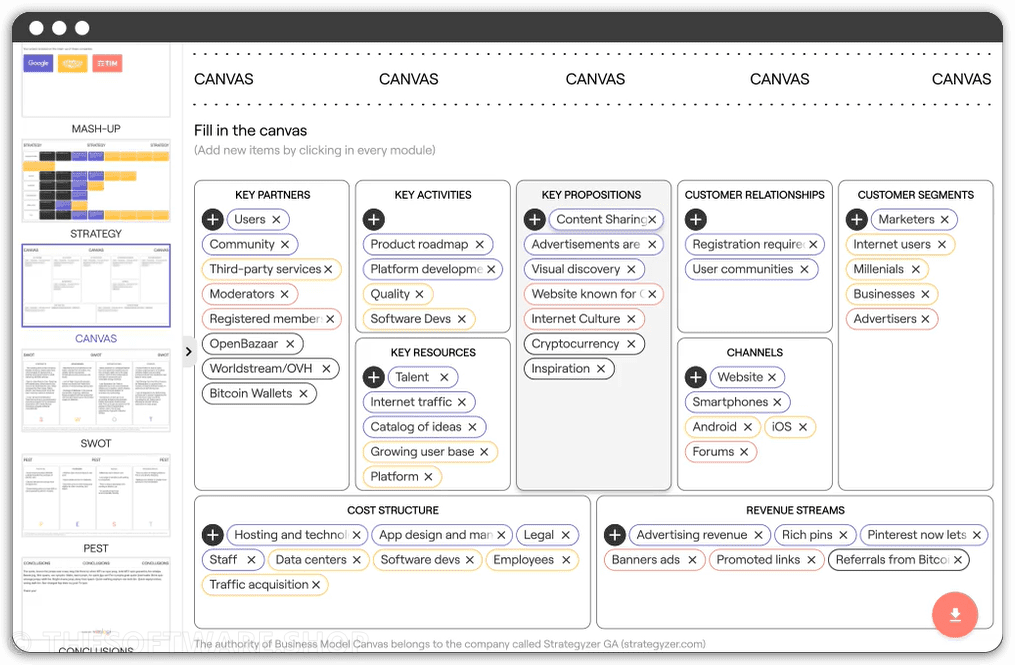Remove the Smartphones tag
Screen dimensions: 1015x665
click(x=777, y=402)
